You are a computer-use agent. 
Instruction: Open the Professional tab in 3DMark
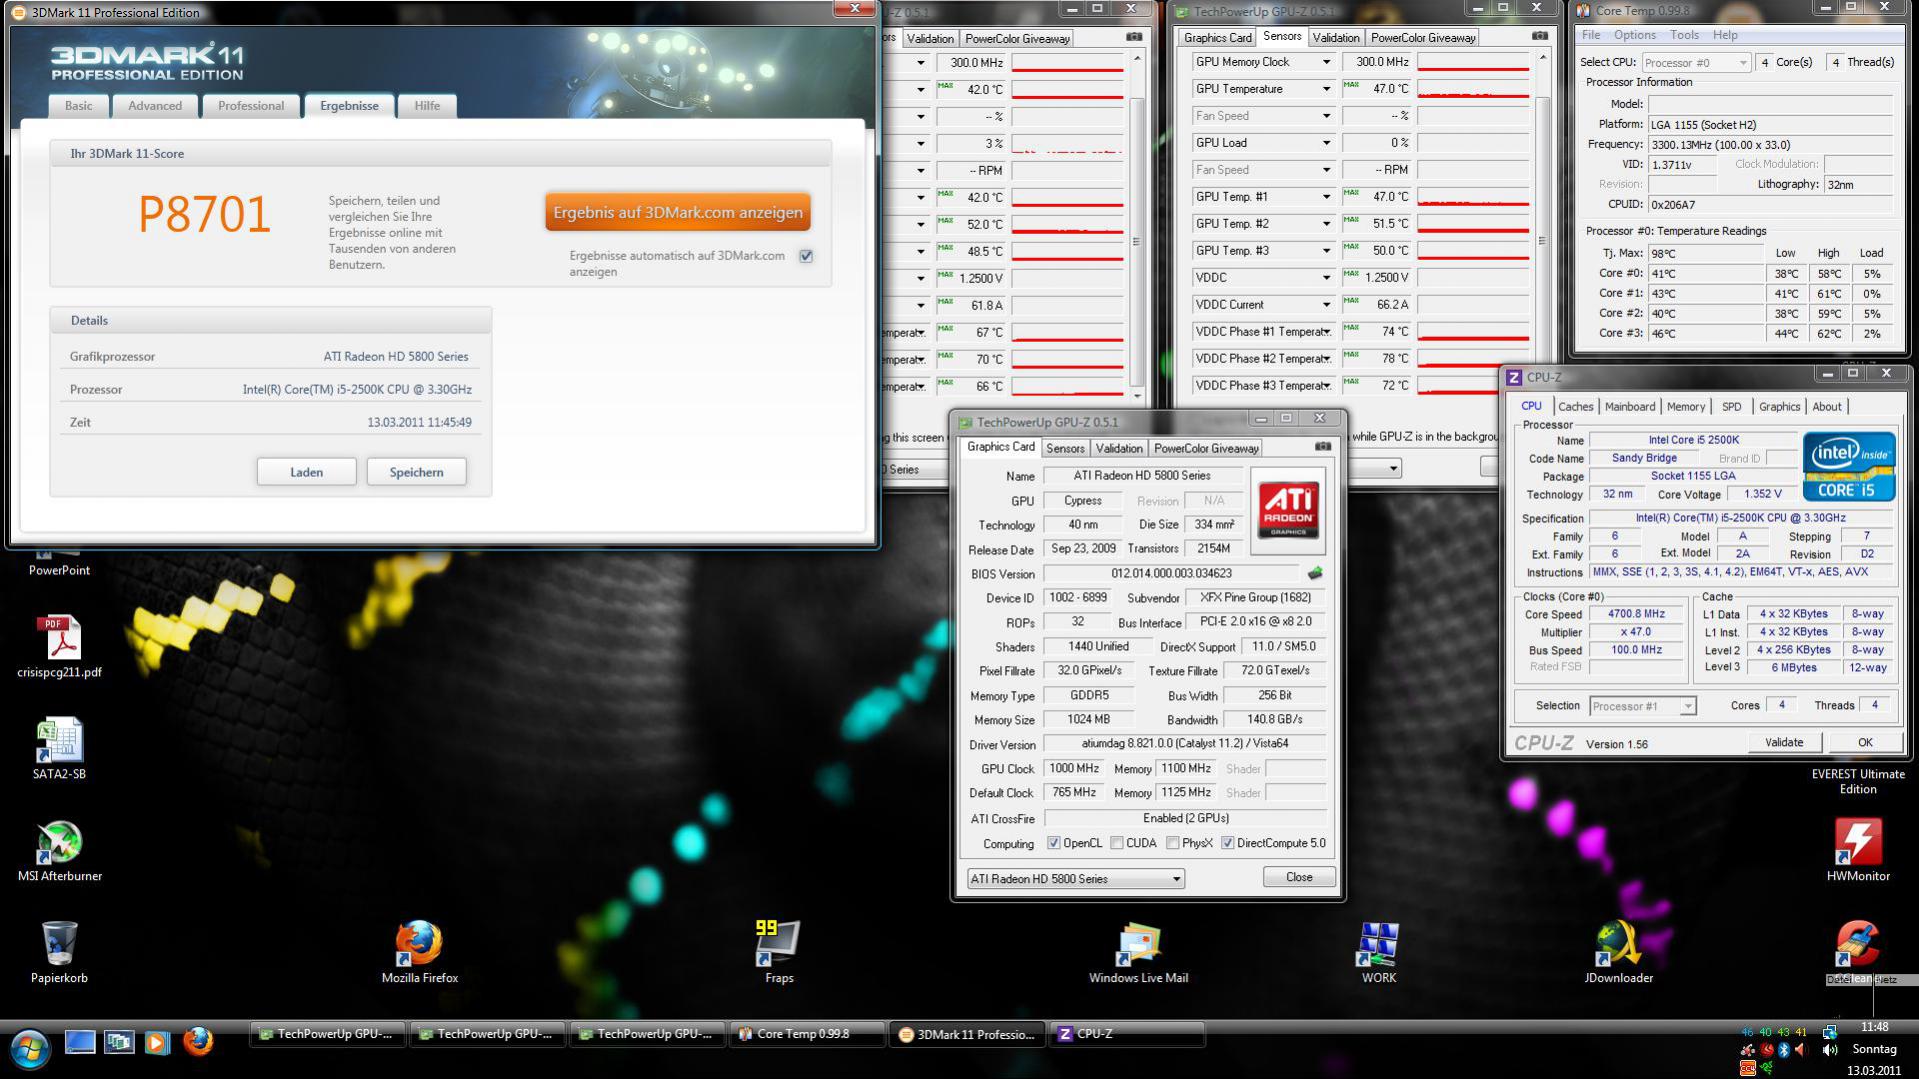coord(251,106)
